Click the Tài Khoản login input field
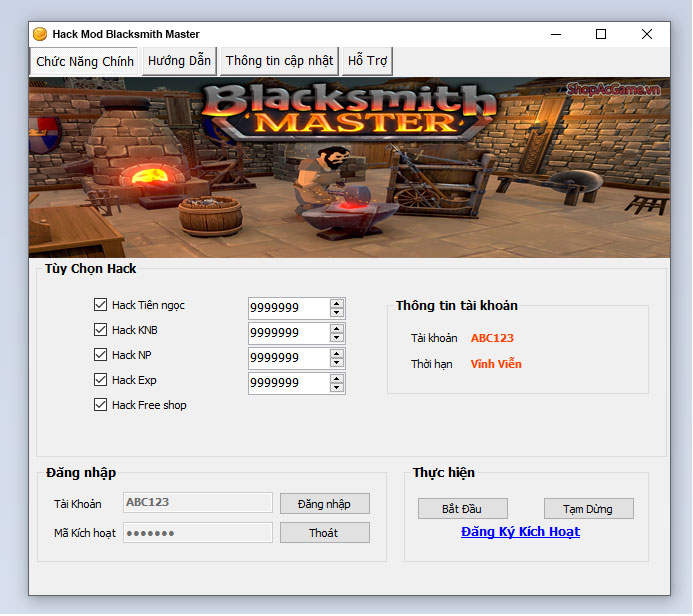 pos(198,502)
